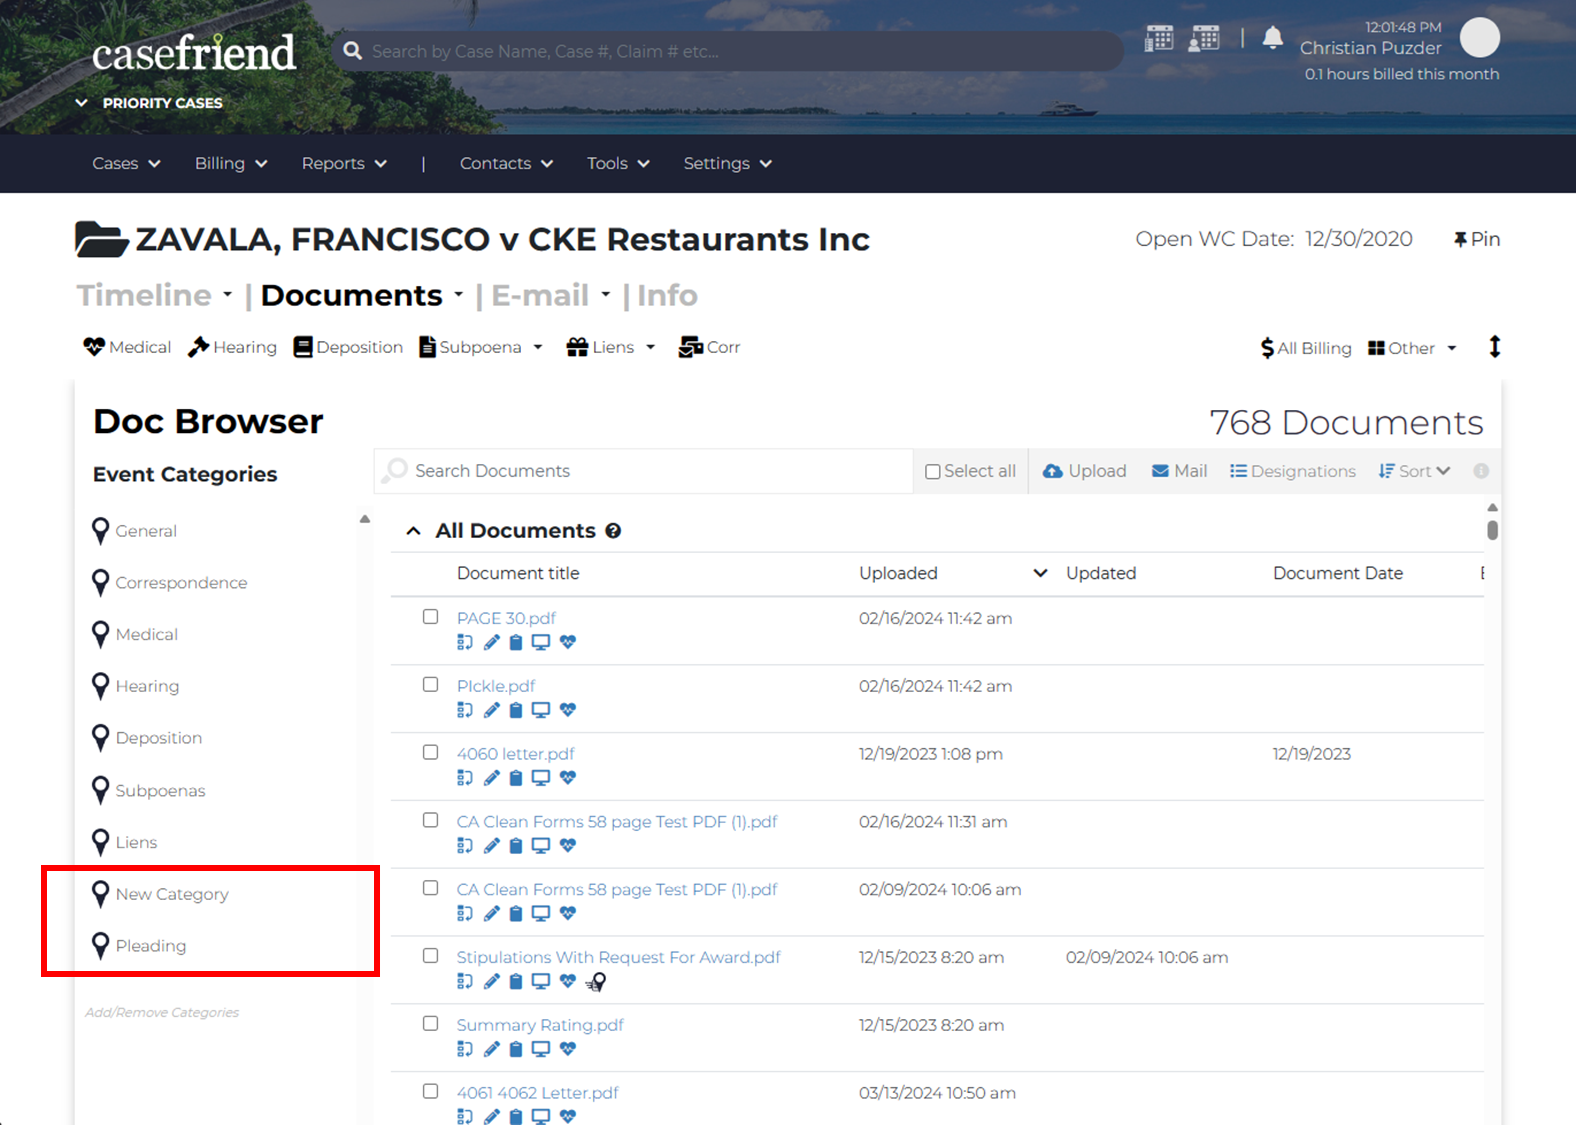
Task: Click the reorder icon under 4061 4062 Letter.pdf
Action: coord(465,1116)
